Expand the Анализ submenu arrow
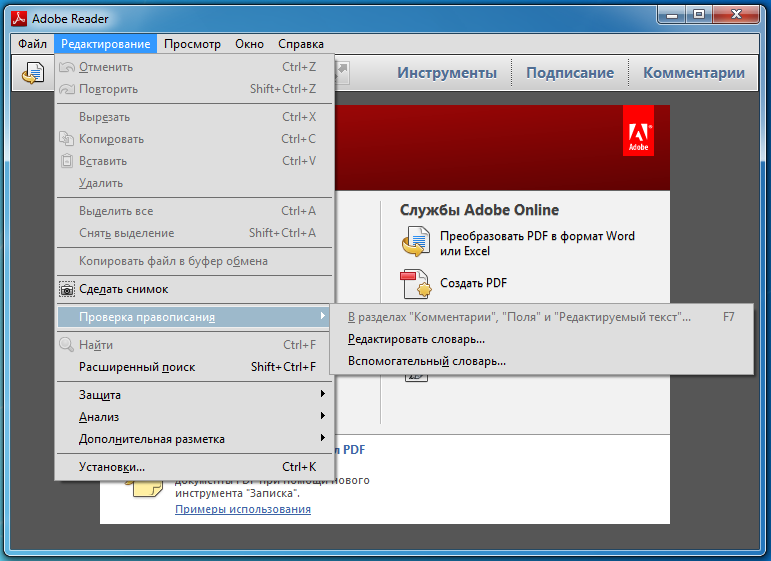 tap(323, 416)
